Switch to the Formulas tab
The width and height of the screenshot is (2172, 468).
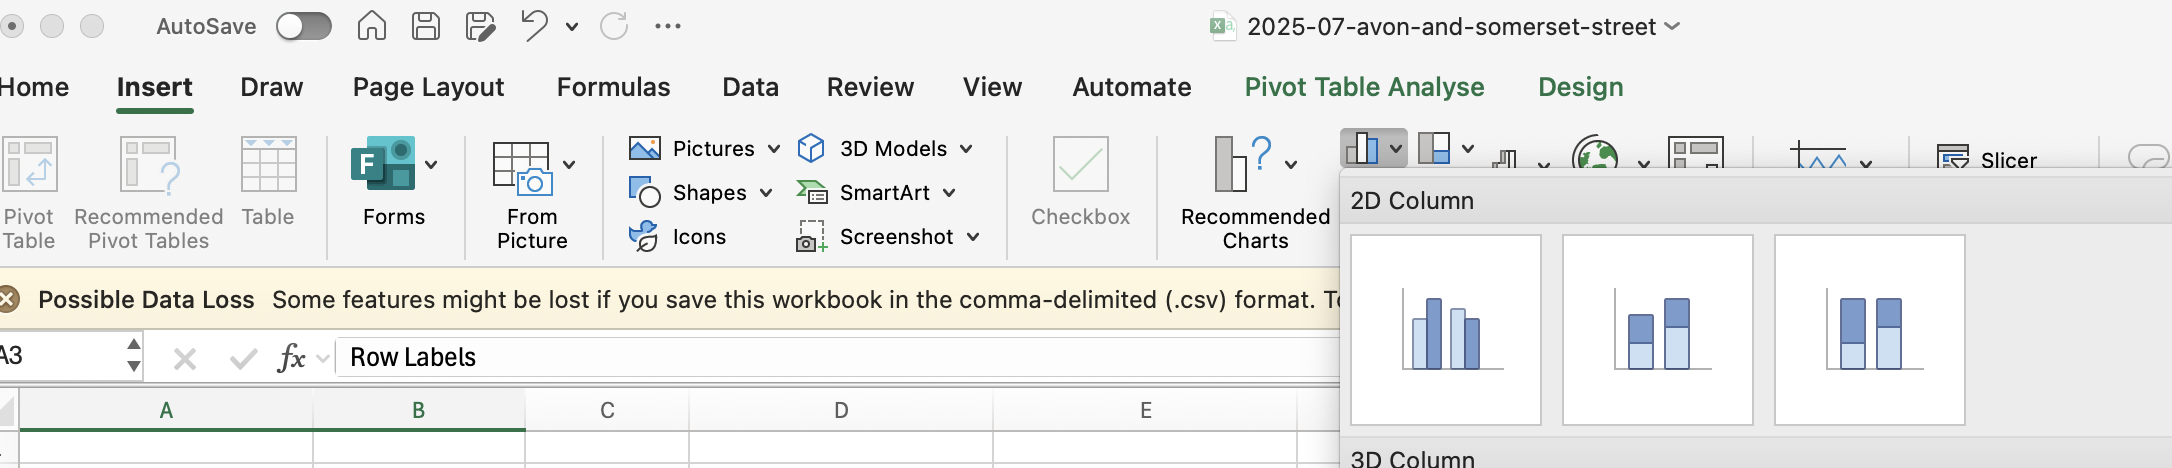(x=613, y=87)
